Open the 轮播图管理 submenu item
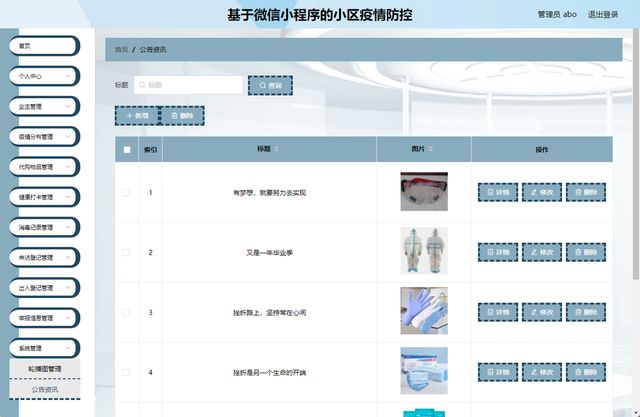Screen dimensions: 640x417 (44, 369)
